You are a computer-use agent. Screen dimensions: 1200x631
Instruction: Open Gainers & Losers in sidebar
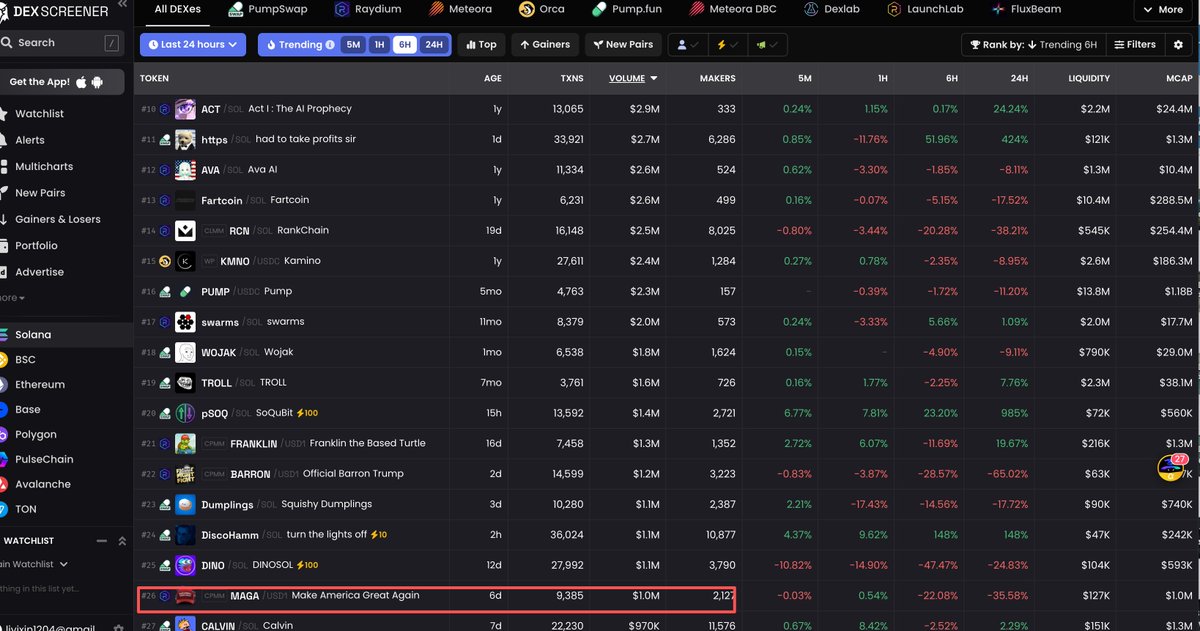[x=57, y=219]
